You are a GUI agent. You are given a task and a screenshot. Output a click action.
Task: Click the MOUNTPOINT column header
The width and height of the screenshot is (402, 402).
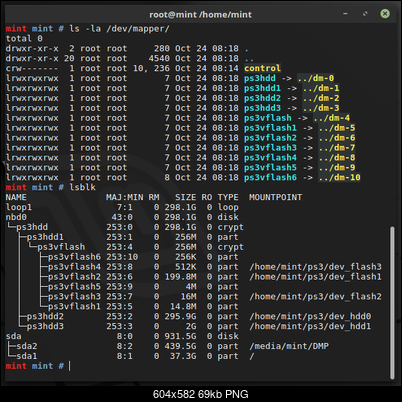pos(275,197)
